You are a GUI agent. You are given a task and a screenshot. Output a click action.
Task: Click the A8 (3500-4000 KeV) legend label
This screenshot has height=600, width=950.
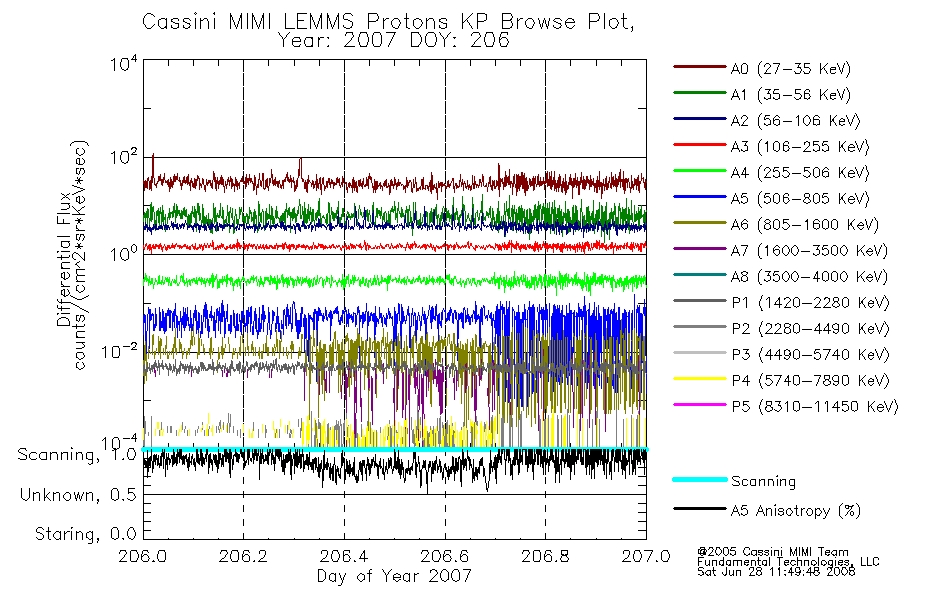click(x=809, y=276)
